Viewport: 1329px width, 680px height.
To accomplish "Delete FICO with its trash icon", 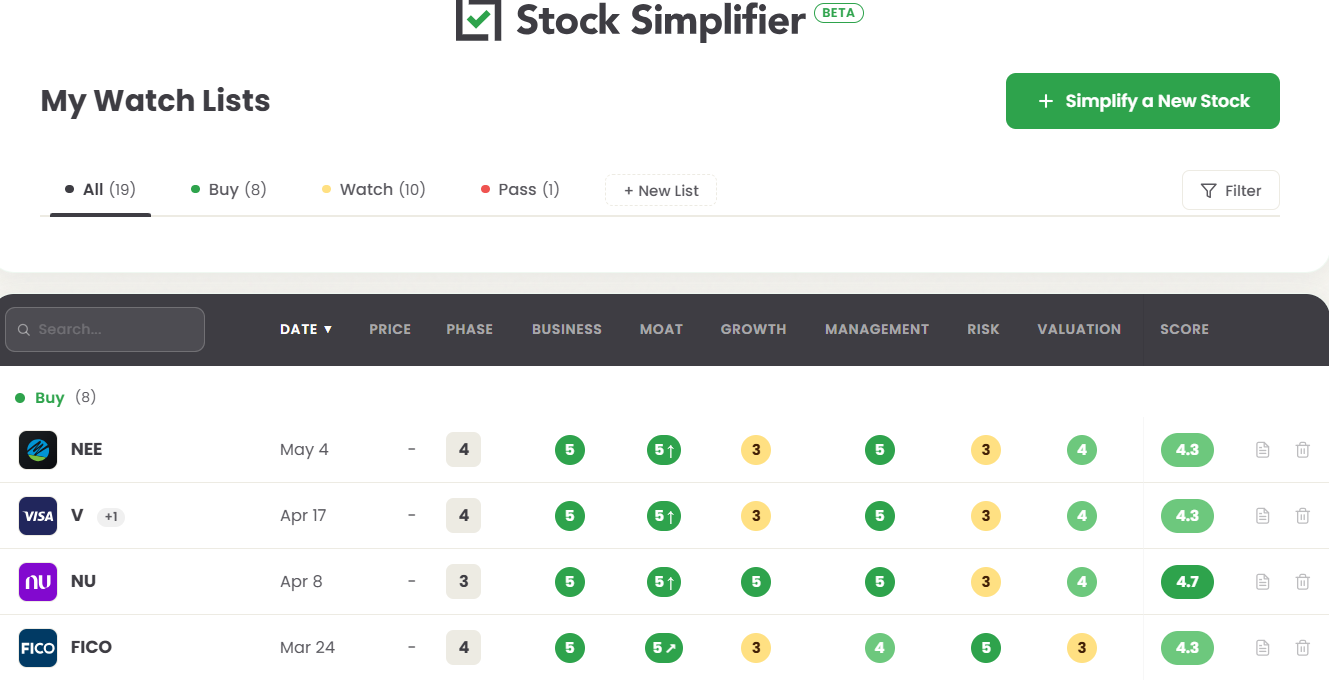I will 1302,648.
